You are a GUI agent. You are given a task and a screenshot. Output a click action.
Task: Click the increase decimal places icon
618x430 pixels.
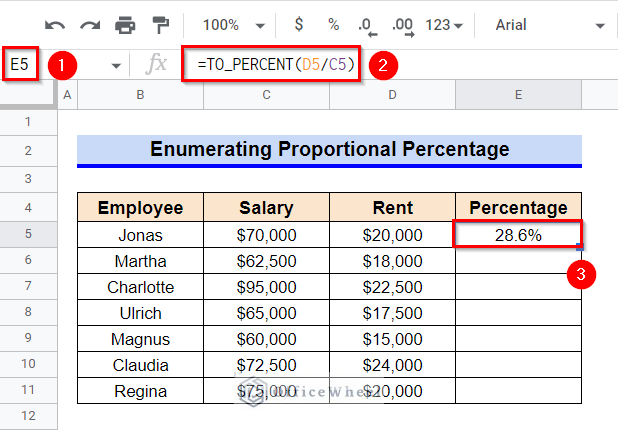[x=403, y=26]
